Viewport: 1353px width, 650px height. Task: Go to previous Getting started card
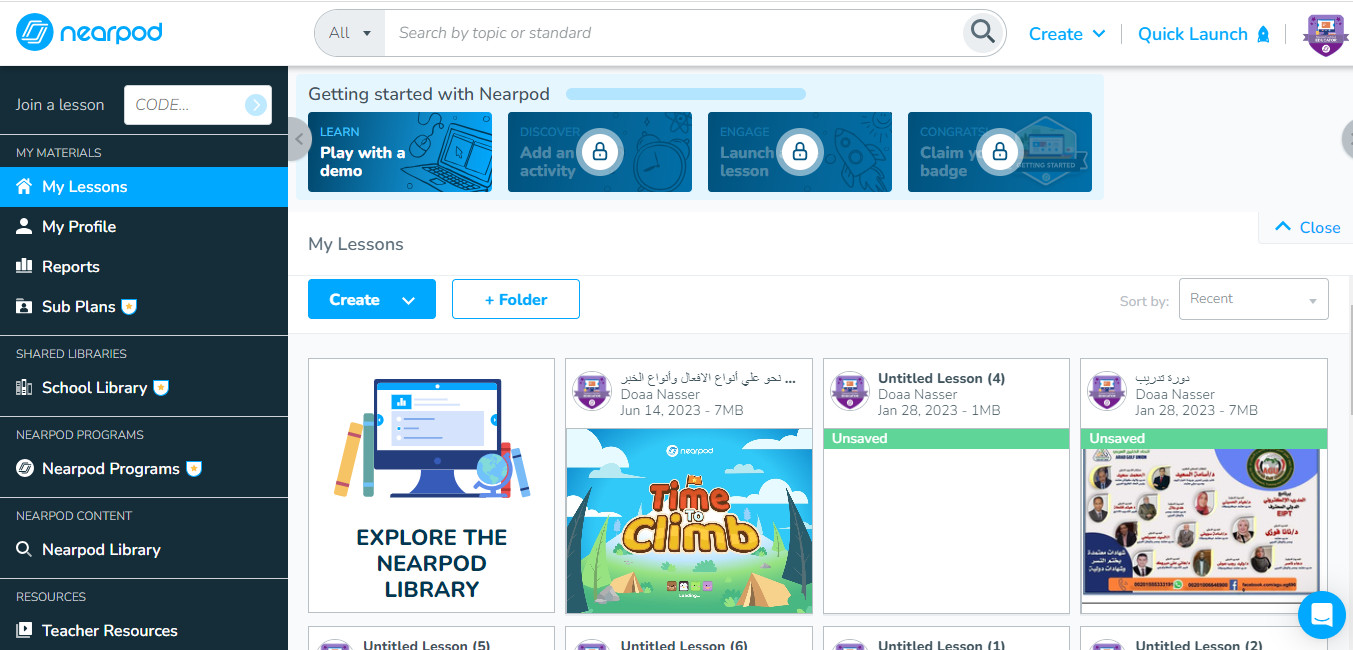[298, 140]
